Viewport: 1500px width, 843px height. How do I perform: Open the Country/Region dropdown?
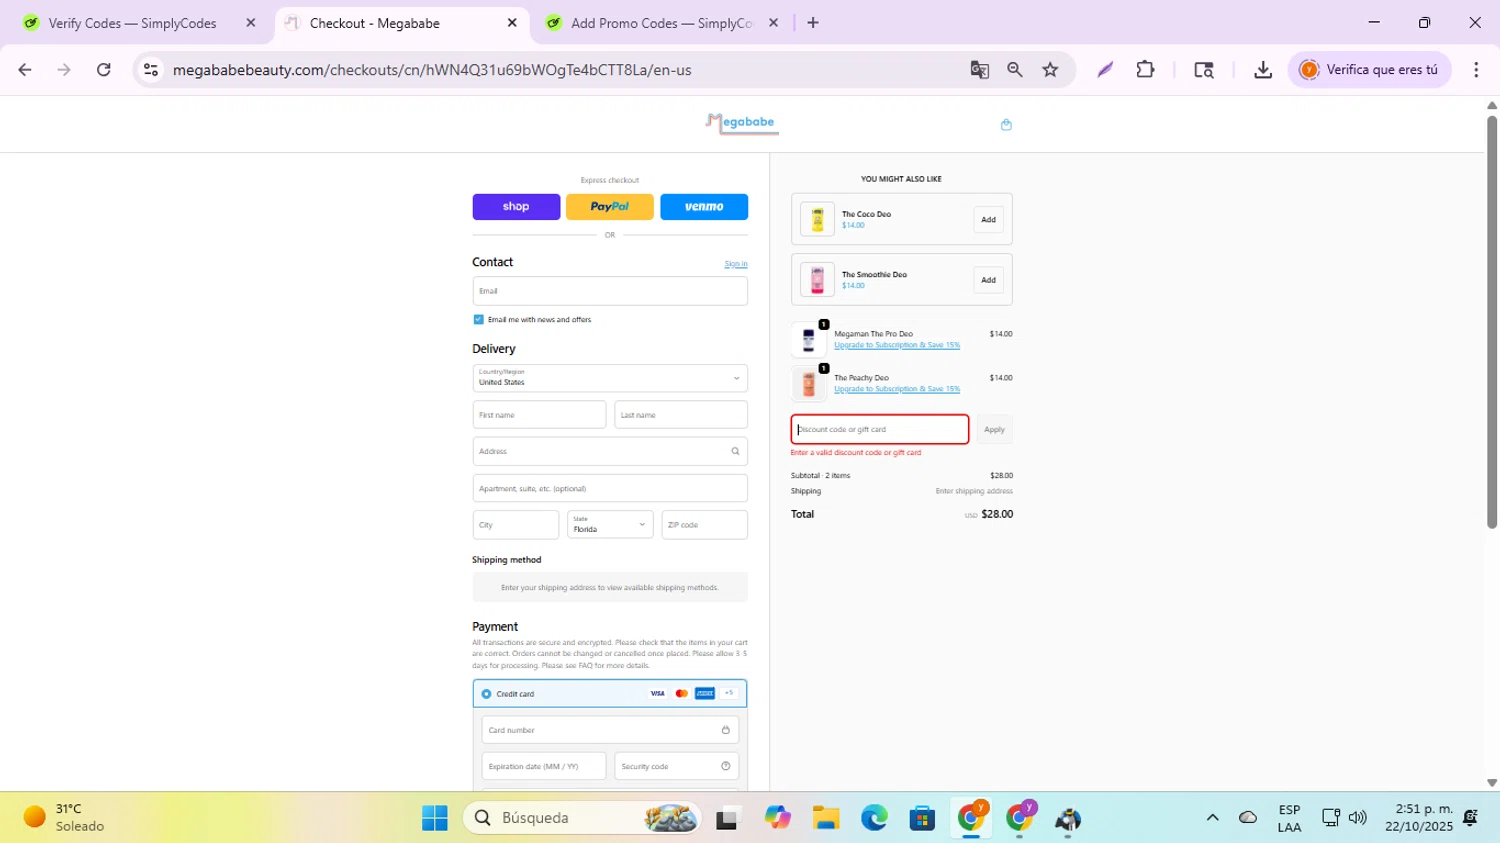(x=610, y=378)
